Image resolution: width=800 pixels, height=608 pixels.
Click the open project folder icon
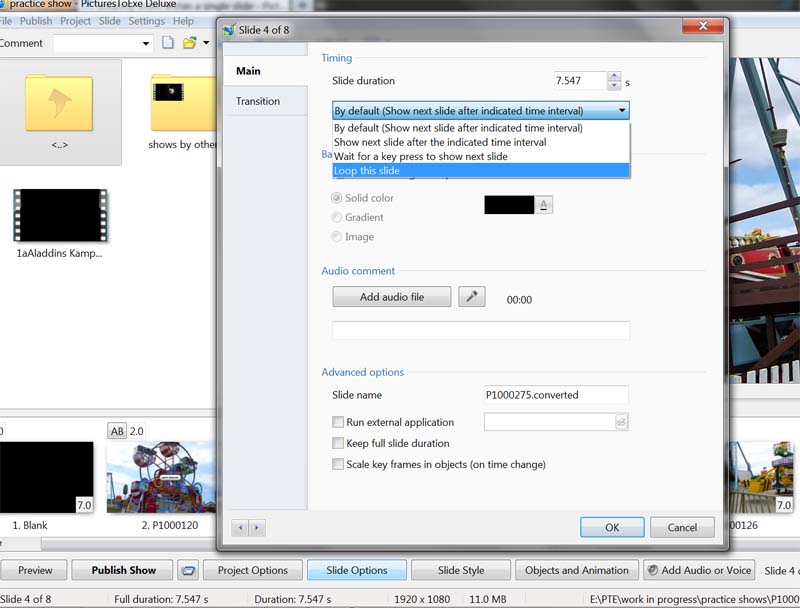pos(189,43)
